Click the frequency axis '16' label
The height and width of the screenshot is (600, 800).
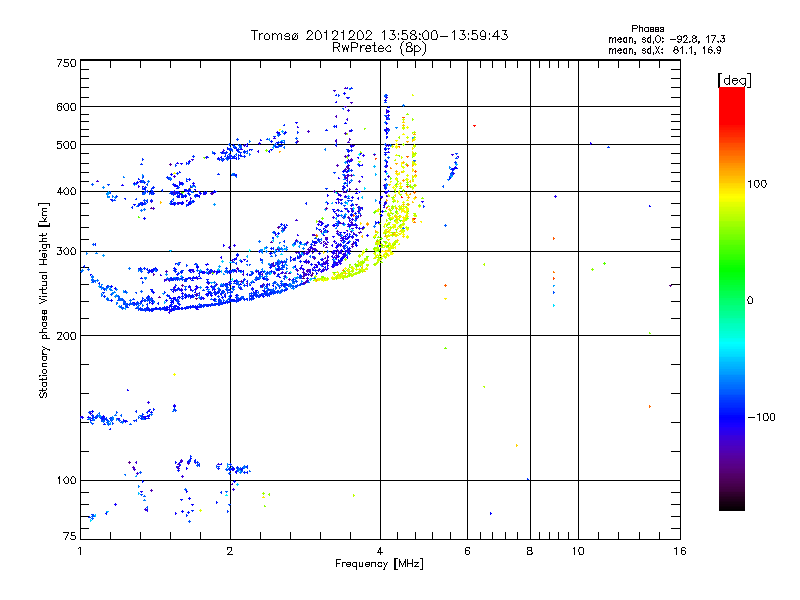pos(680,551)
